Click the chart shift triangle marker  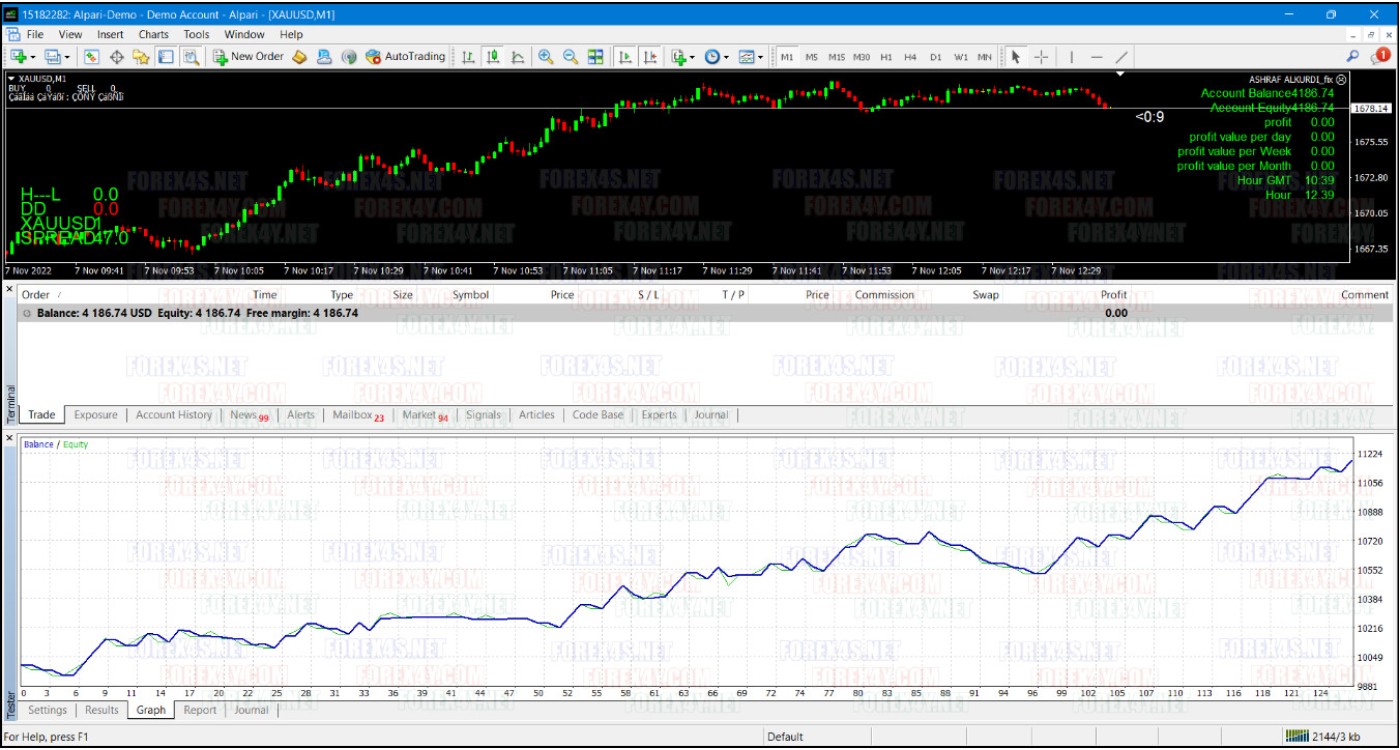tap(1120, 74)
